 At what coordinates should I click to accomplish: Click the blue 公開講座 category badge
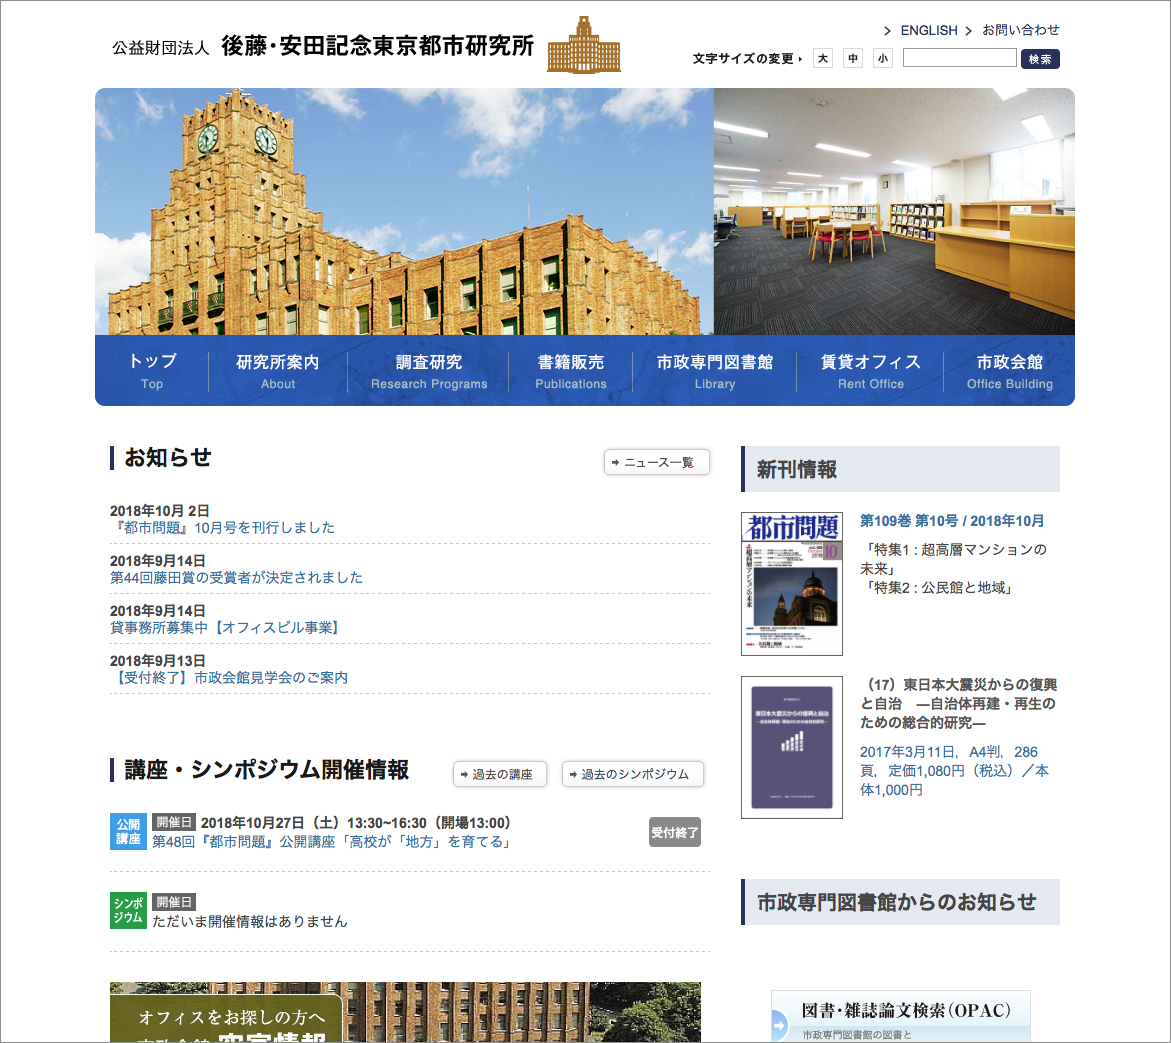(128, 832)
